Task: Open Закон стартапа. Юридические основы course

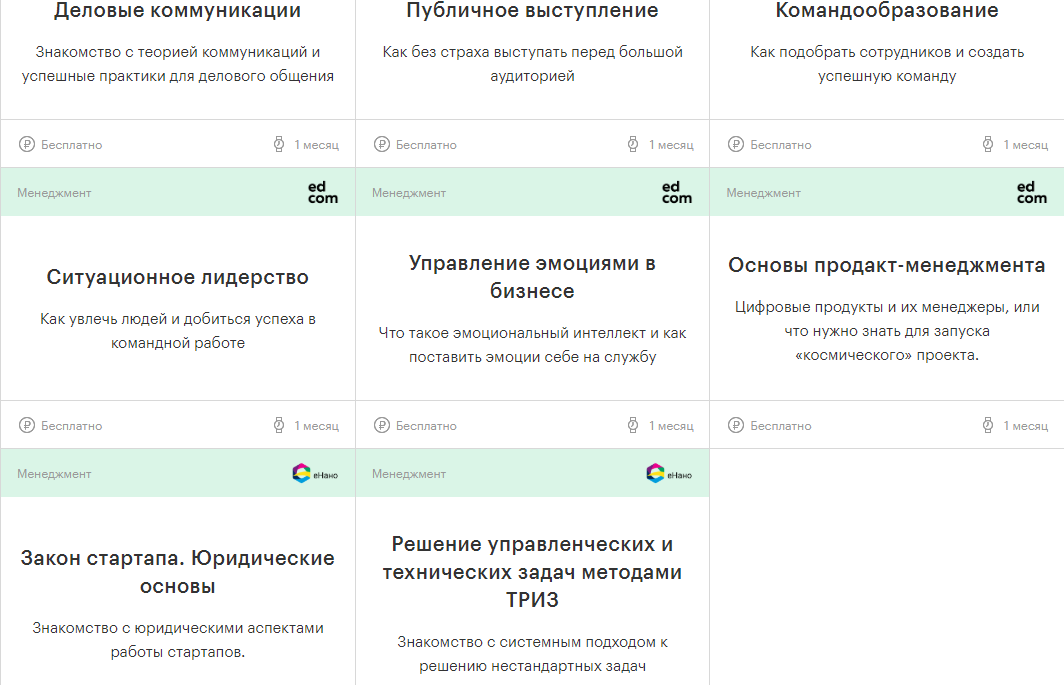Action: pyautogui.click(x=177, y=572)
